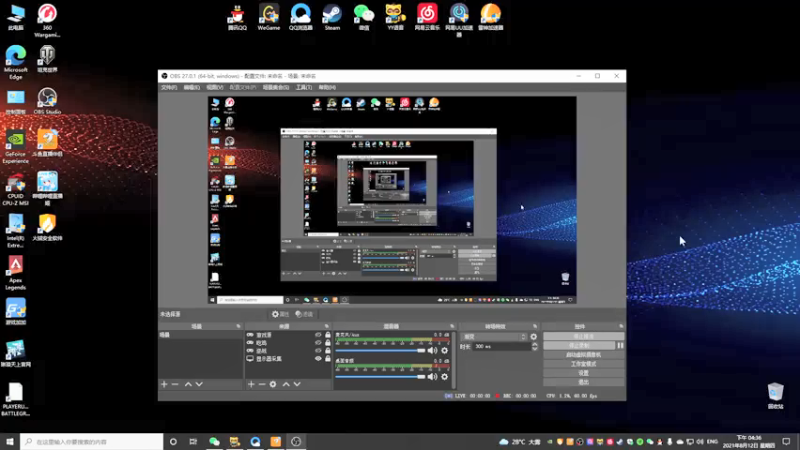The width and height of the screenshot is (800, 450).
Task: Click the 启动虚拟摄像机 button
Action: 584,355
